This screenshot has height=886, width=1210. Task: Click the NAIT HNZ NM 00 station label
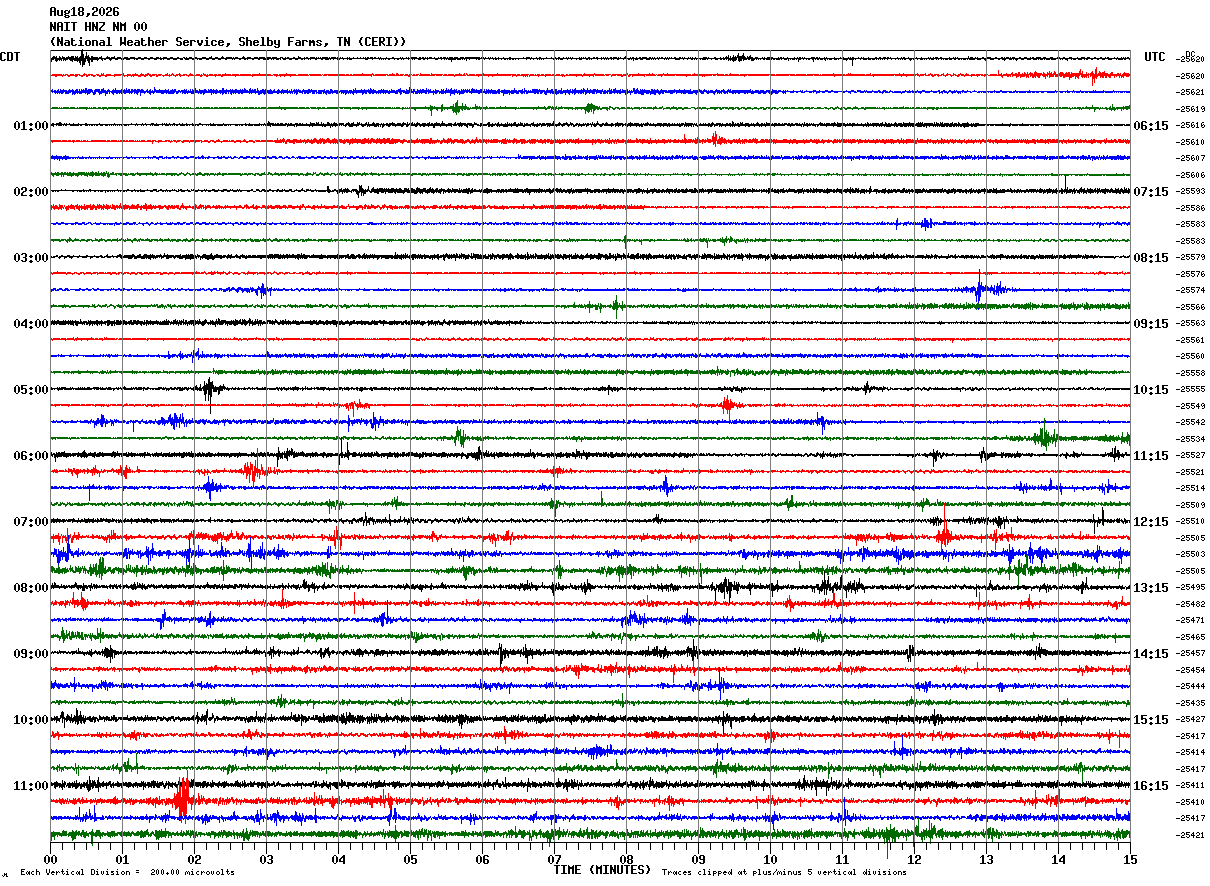click(x=98, y=27)
